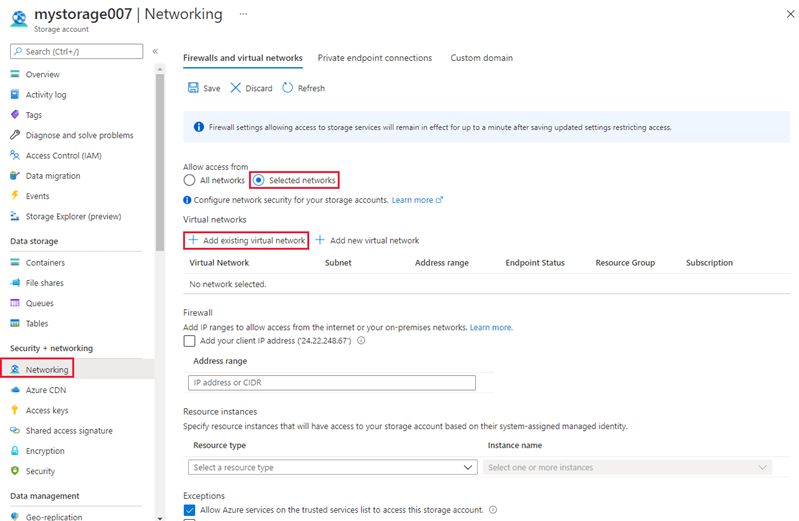The image size is (799, 521).
Task: Click the Subnet column header
Action: point(338,263)
